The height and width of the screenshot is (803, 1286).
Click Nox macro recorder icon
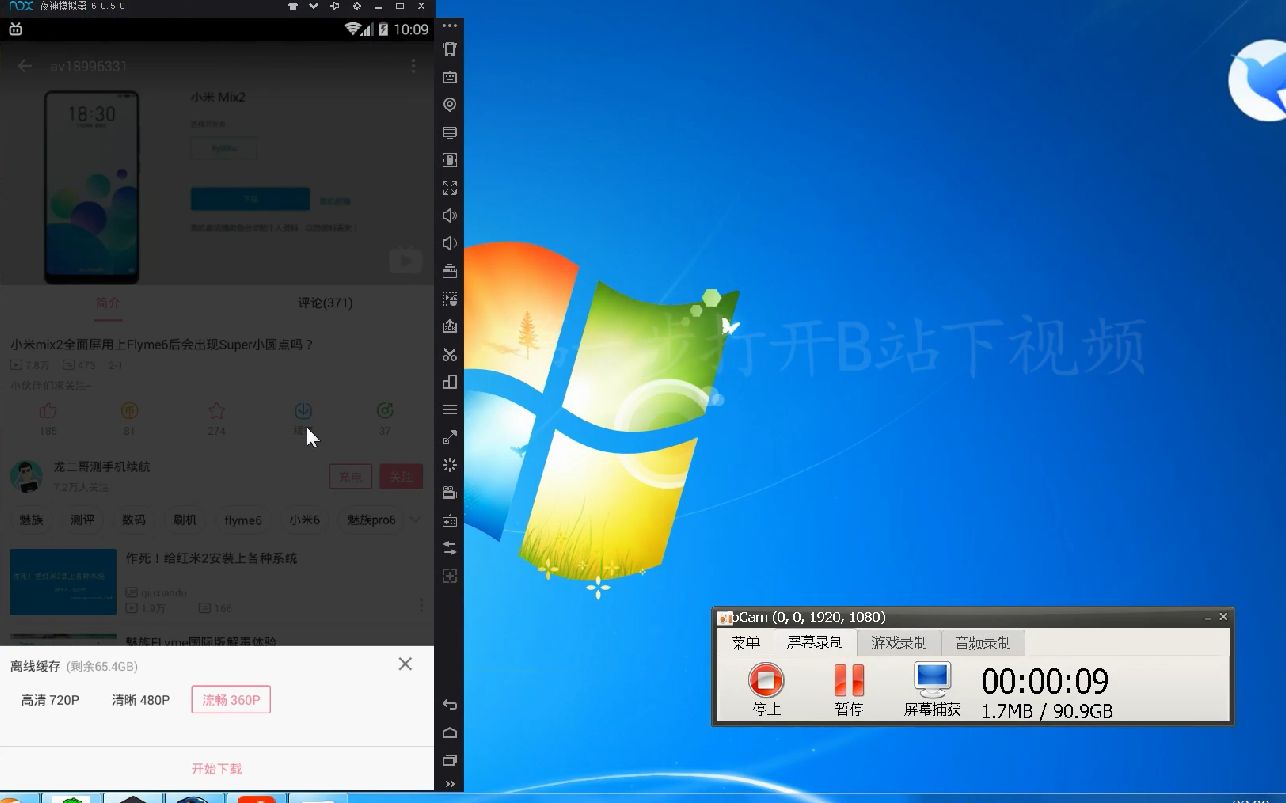450,299
